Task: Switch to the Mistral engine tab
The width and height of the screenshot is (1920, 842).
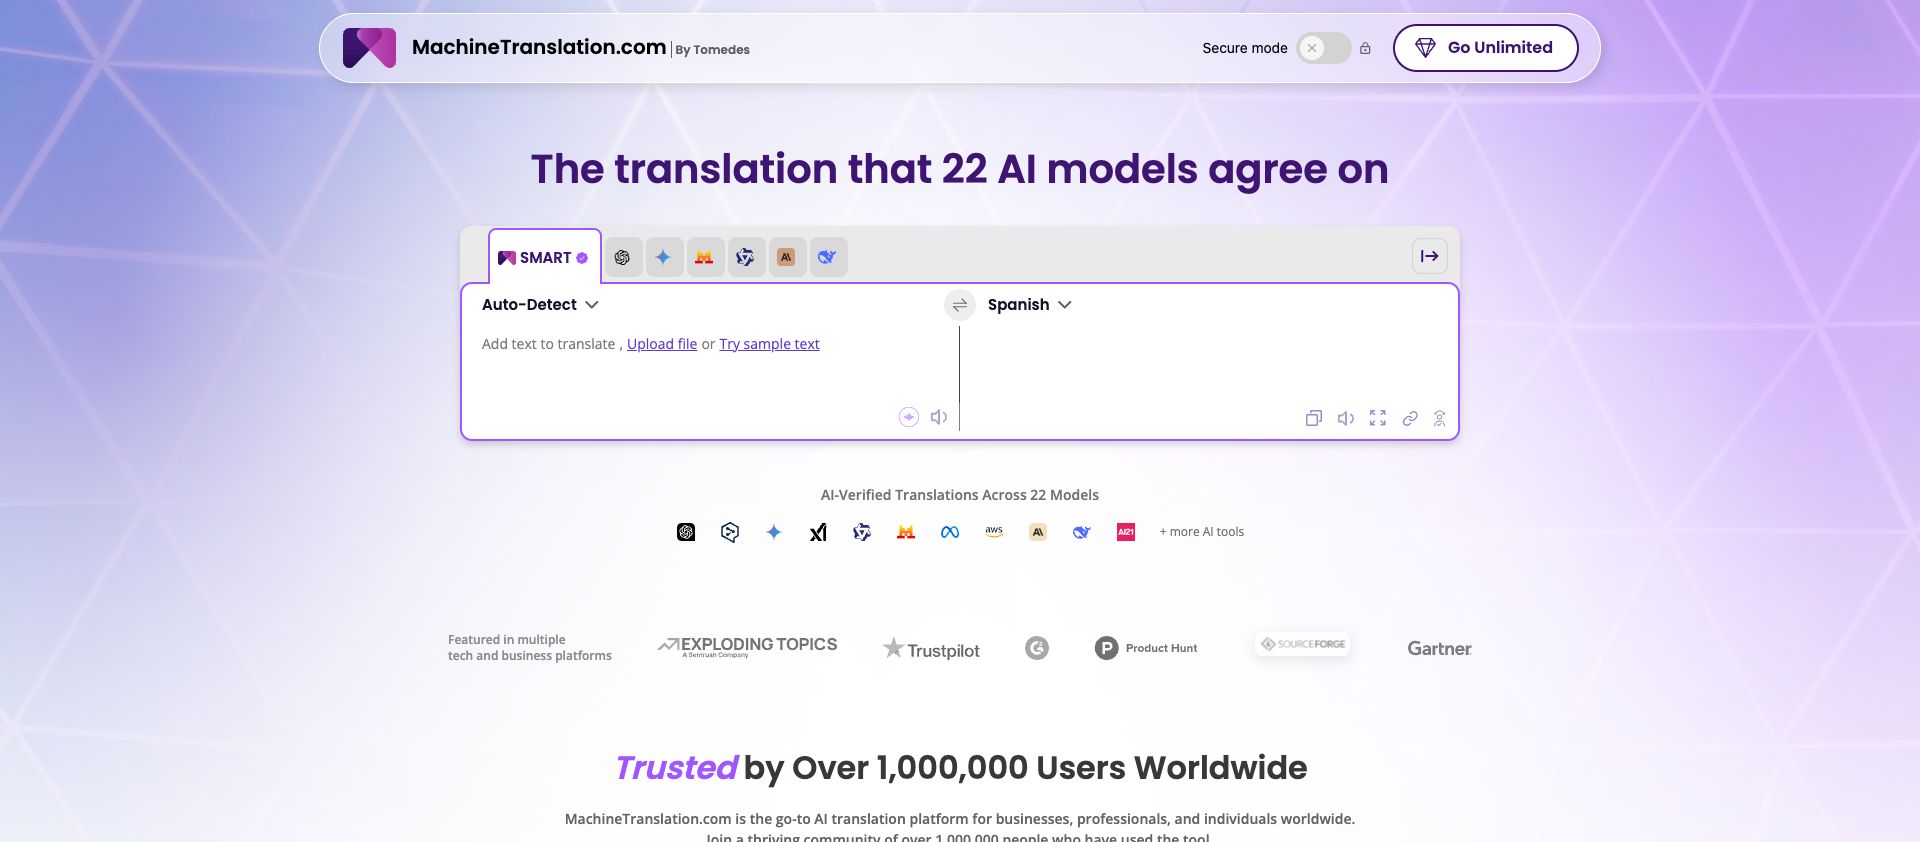Action: point(704,257)
